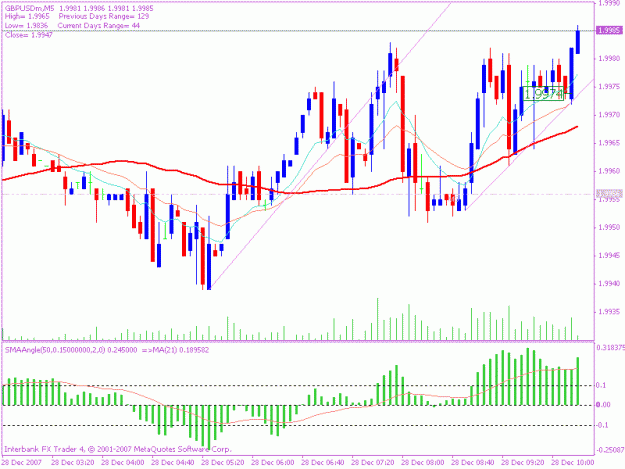Click the '28 Dec 06:00' time axis label

[x=273, y=463]
